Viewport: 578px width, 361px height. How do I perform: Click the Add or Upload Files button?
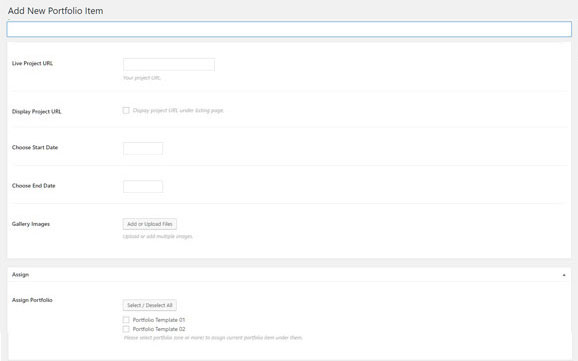pos(150,224)
